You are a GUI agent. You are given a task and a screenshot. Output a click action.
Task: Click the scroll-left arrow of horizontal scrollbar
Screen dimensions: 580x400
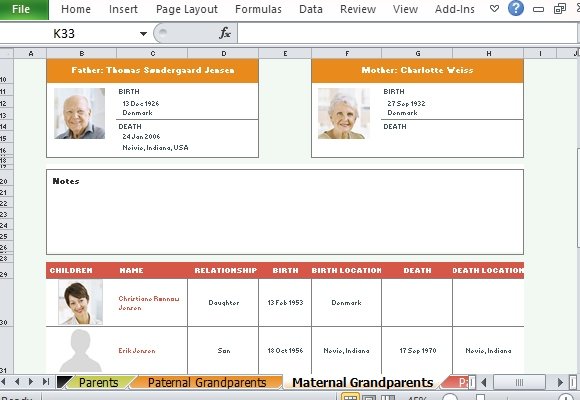tap(484, 382)
